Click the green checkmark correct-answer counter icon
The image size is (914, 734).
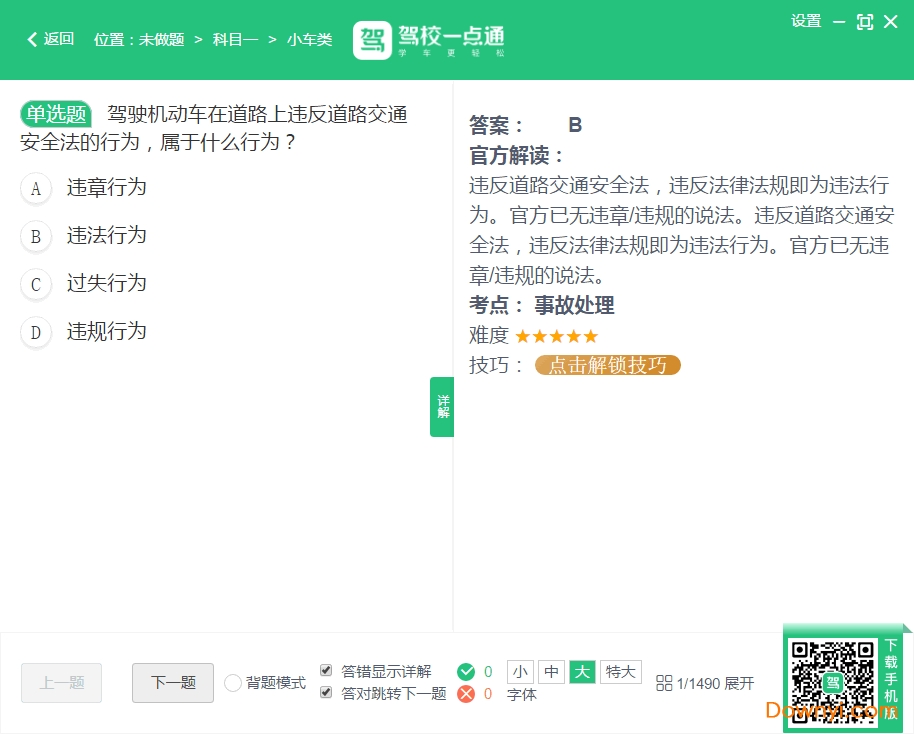[x=466, y=672]
